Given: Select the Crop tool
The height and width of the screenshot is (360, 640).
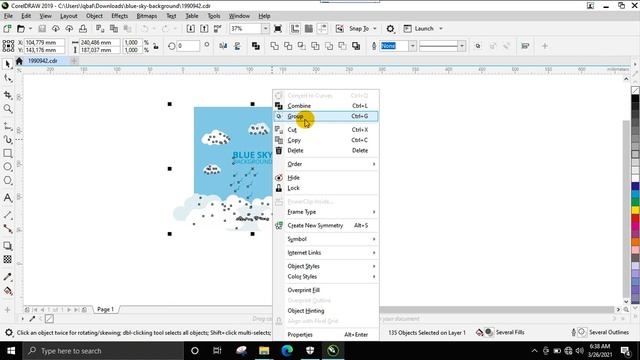Looking at the screenshot, I should point(8,95).
